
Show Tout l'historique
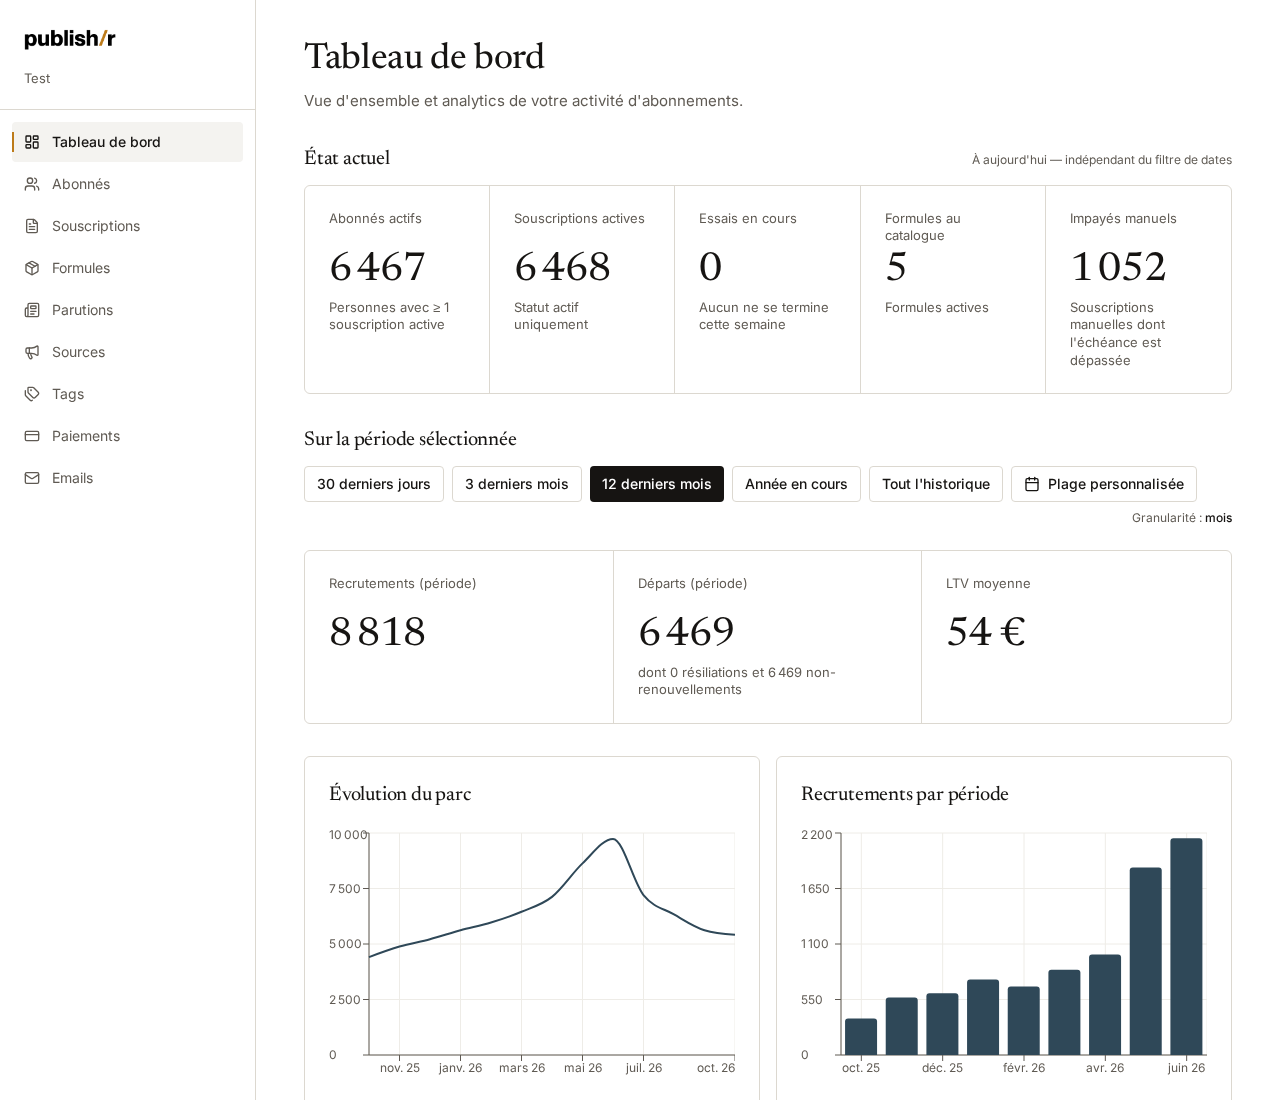click(936, 484)
